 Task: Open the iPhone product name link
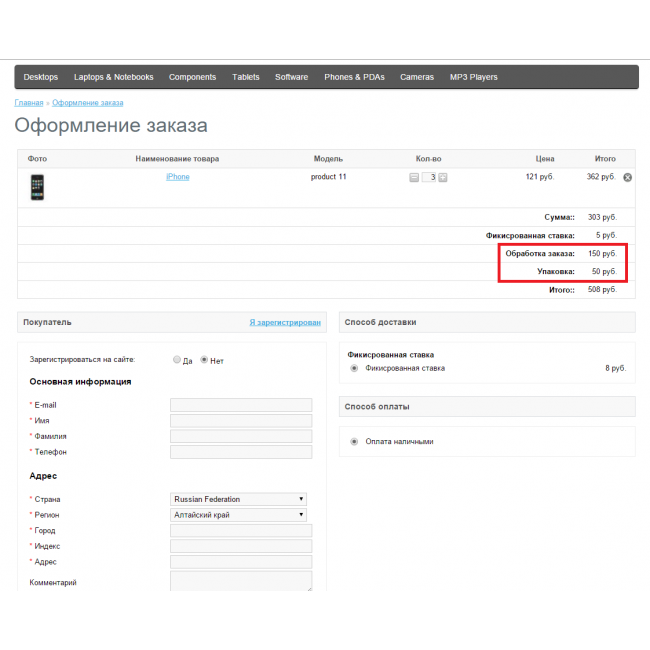(x=177, y=177)
